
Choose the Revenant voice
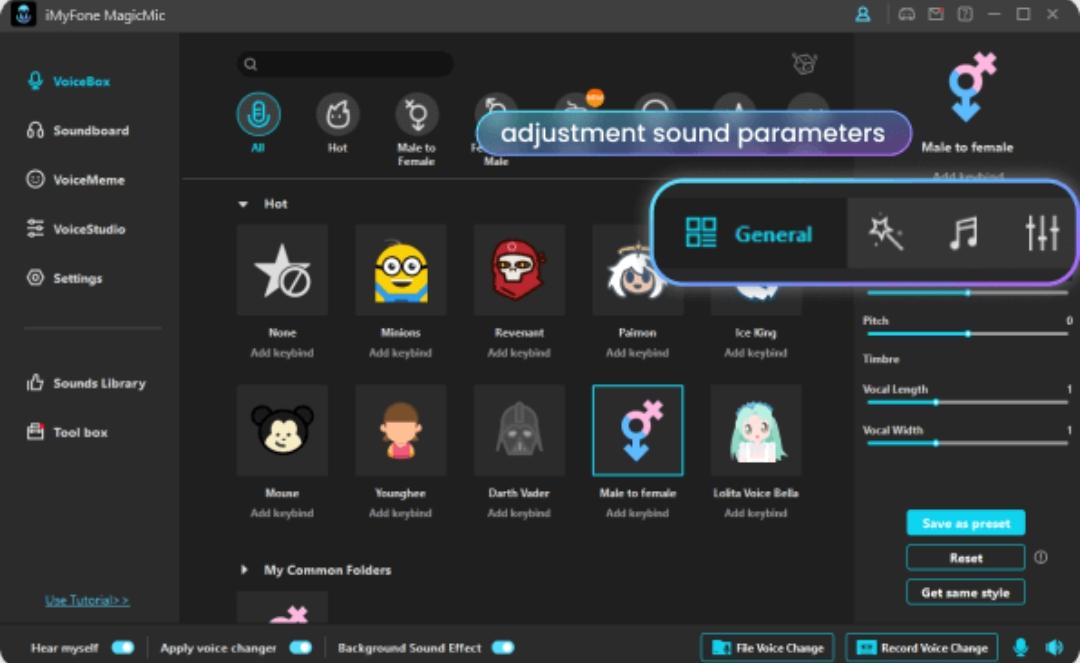(519, 270)
